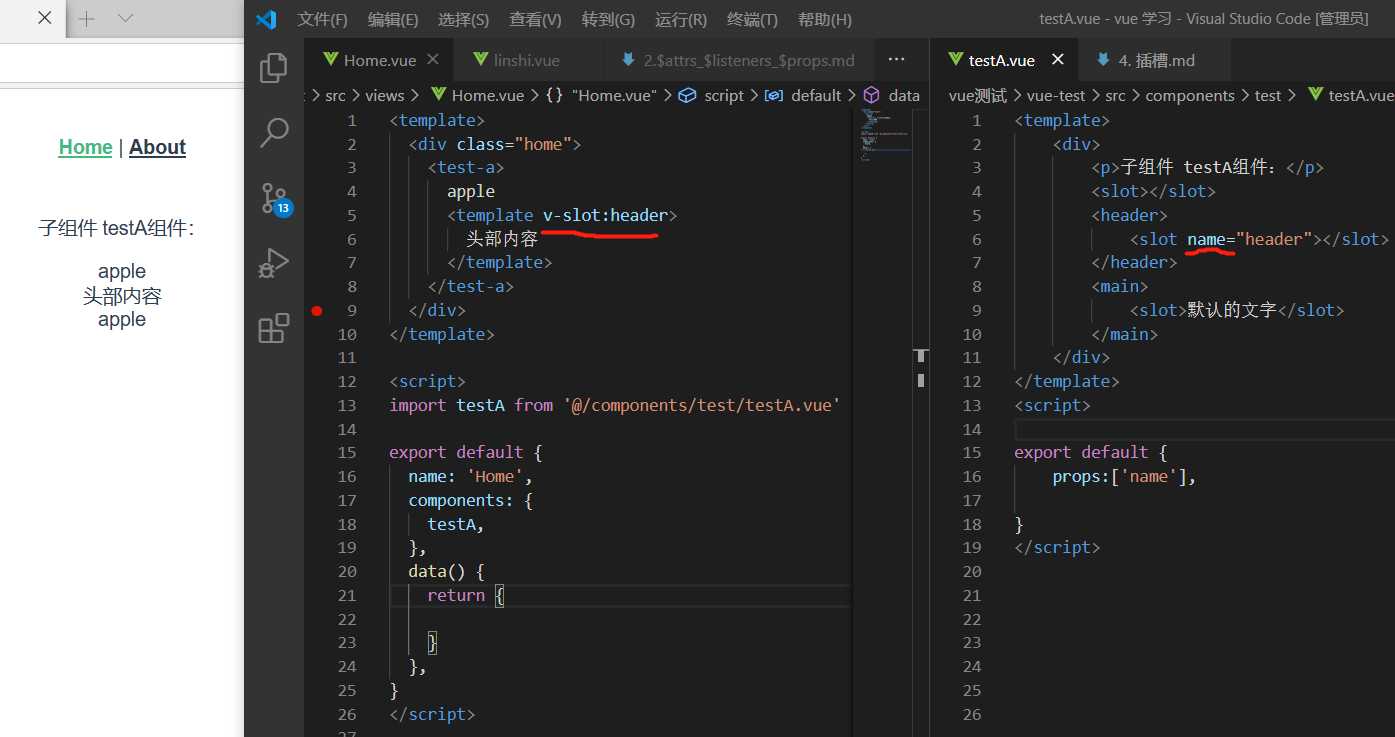Click name="header" attribute in testA.vue

click(1250, 239)
